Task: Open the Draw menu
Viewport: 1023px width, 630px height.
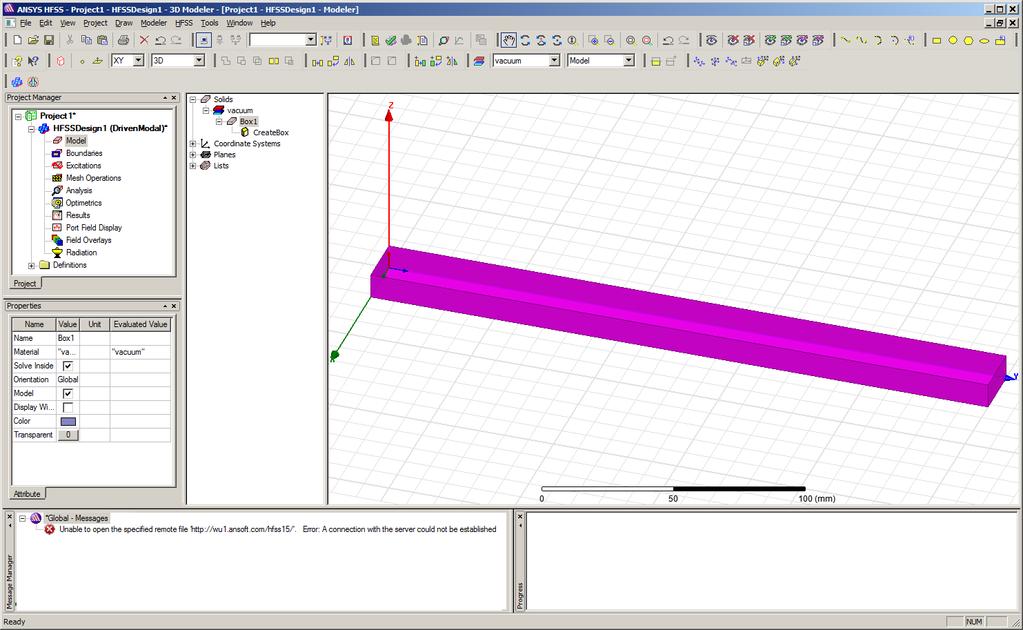Action: coord(124,23)
